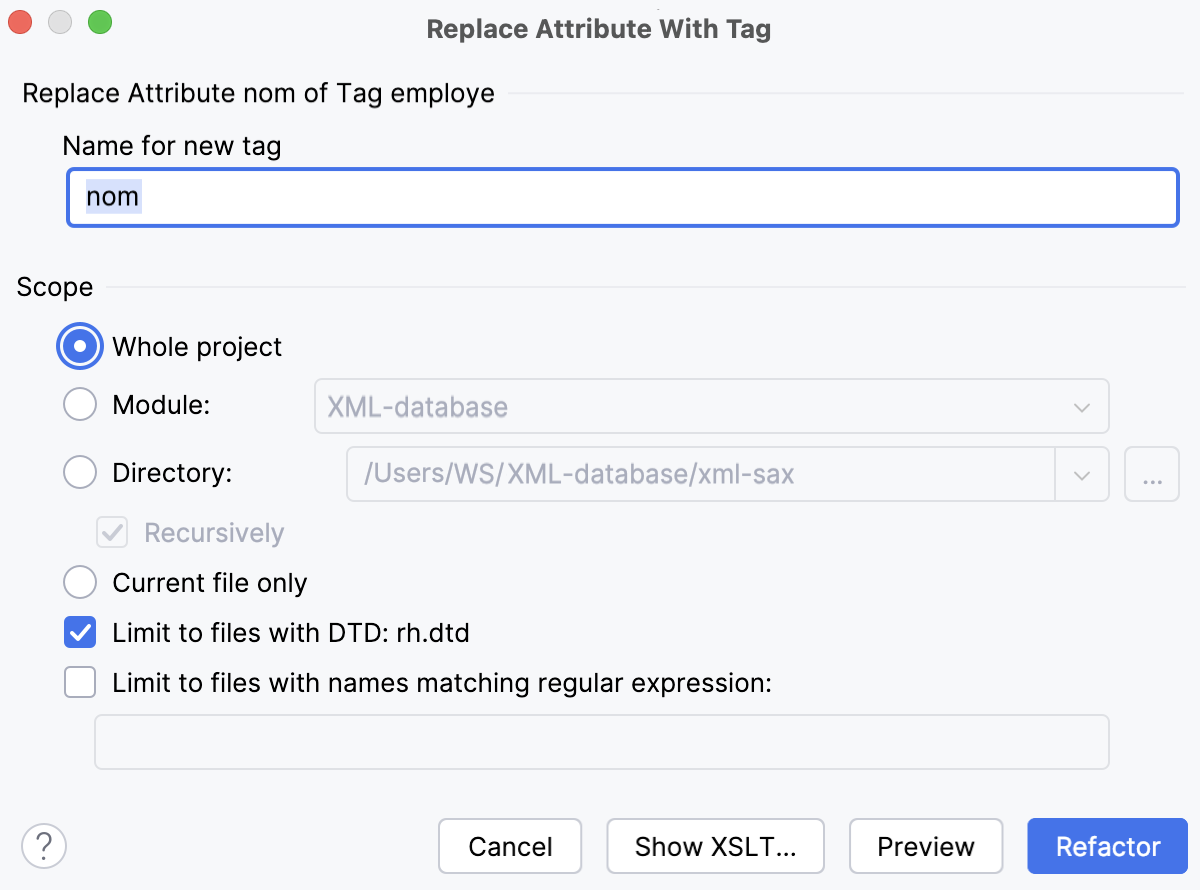Enable limiting files by regular expression
Image resolution: width=1200 pixels, height=890 pixels.
[79, 682]
